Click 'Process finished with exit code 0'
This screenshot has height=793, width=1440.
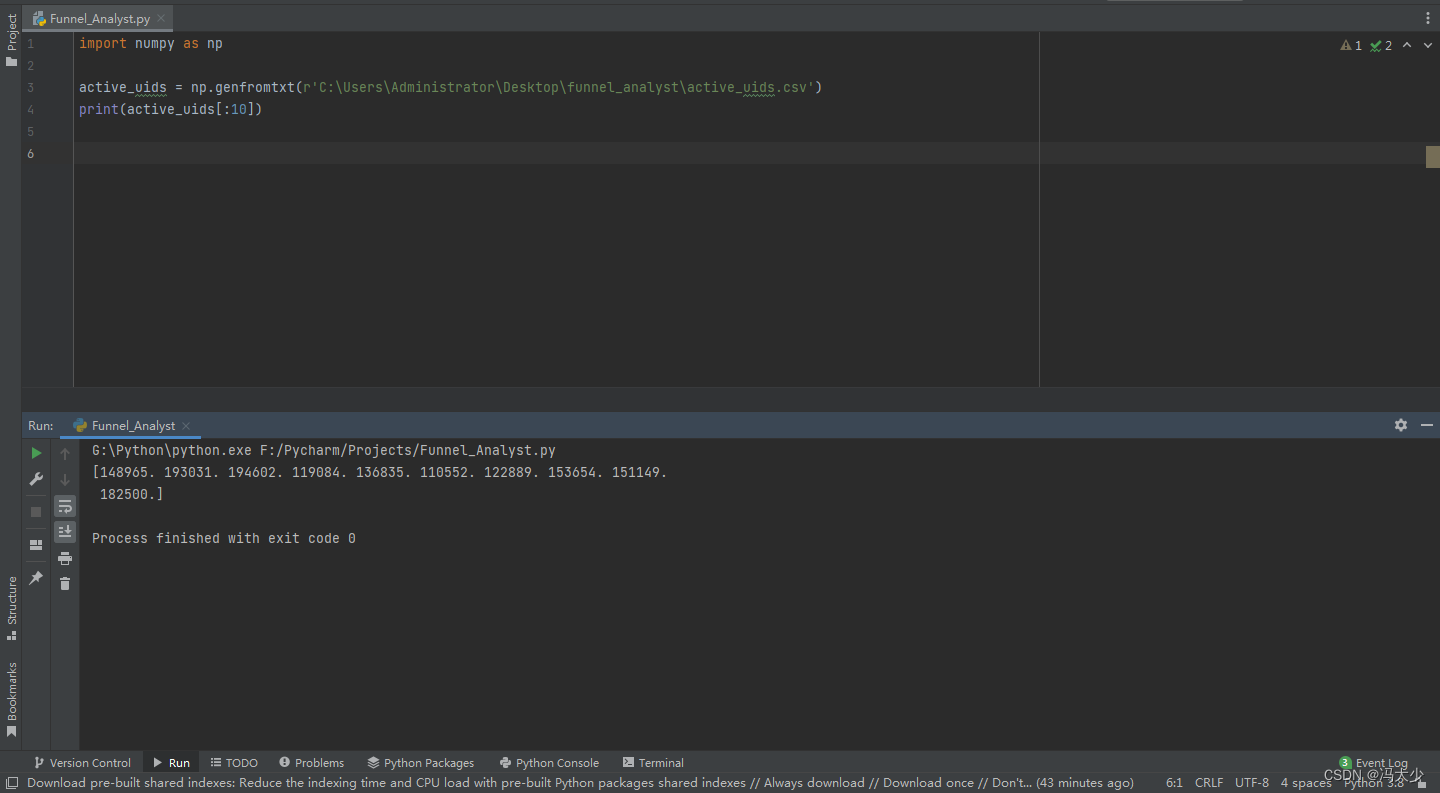224,539
